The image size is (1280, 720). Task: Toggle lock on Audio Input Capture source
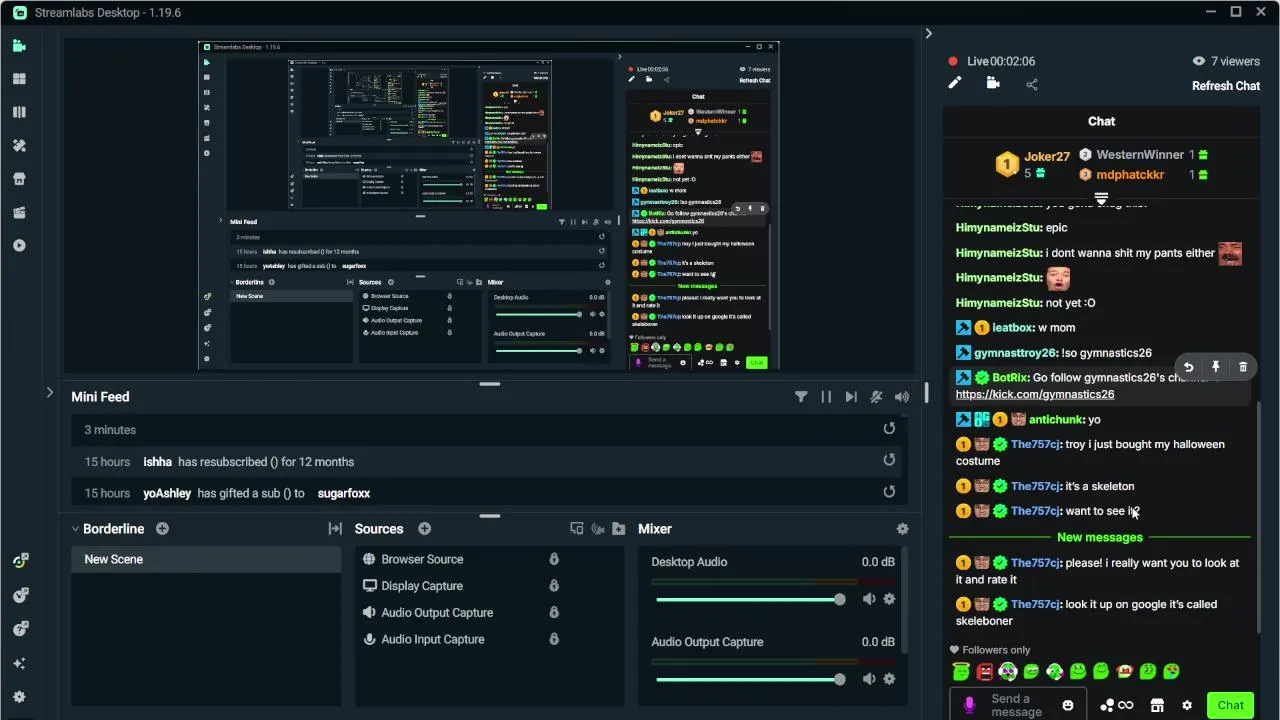pos(554,639)
